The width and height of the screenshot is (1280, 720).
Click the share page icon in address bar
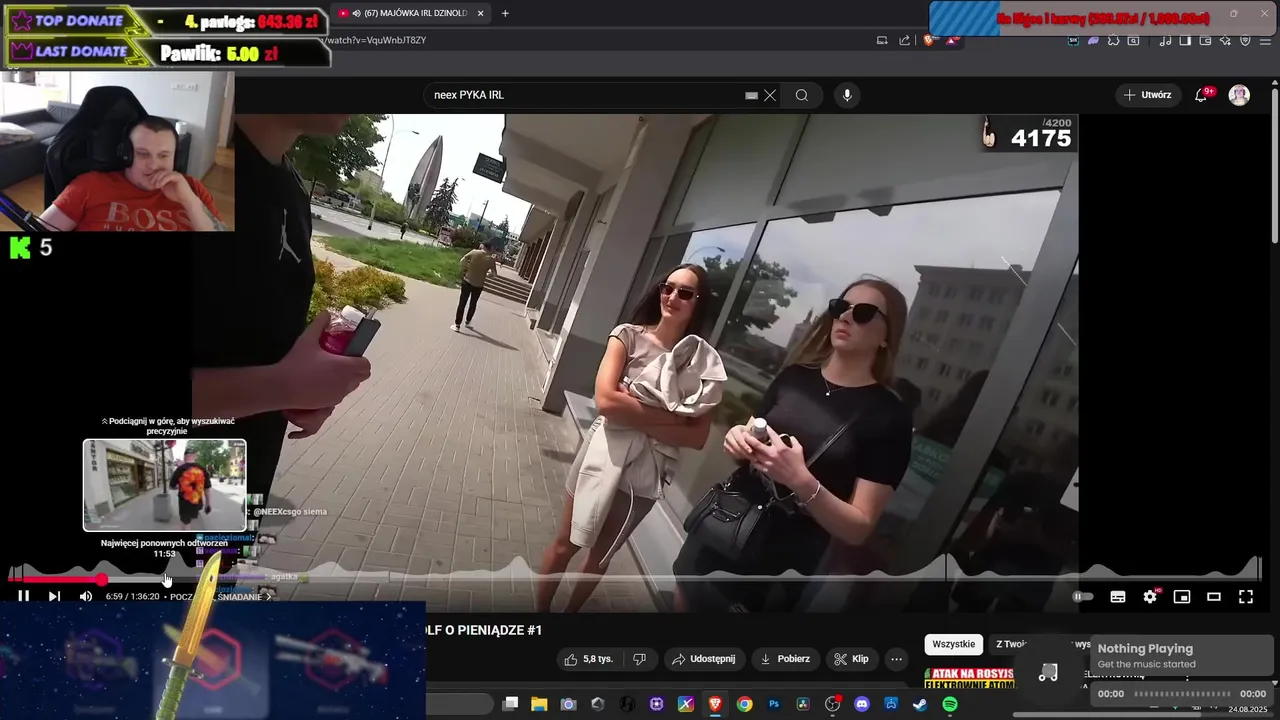[x=904, y=40]
